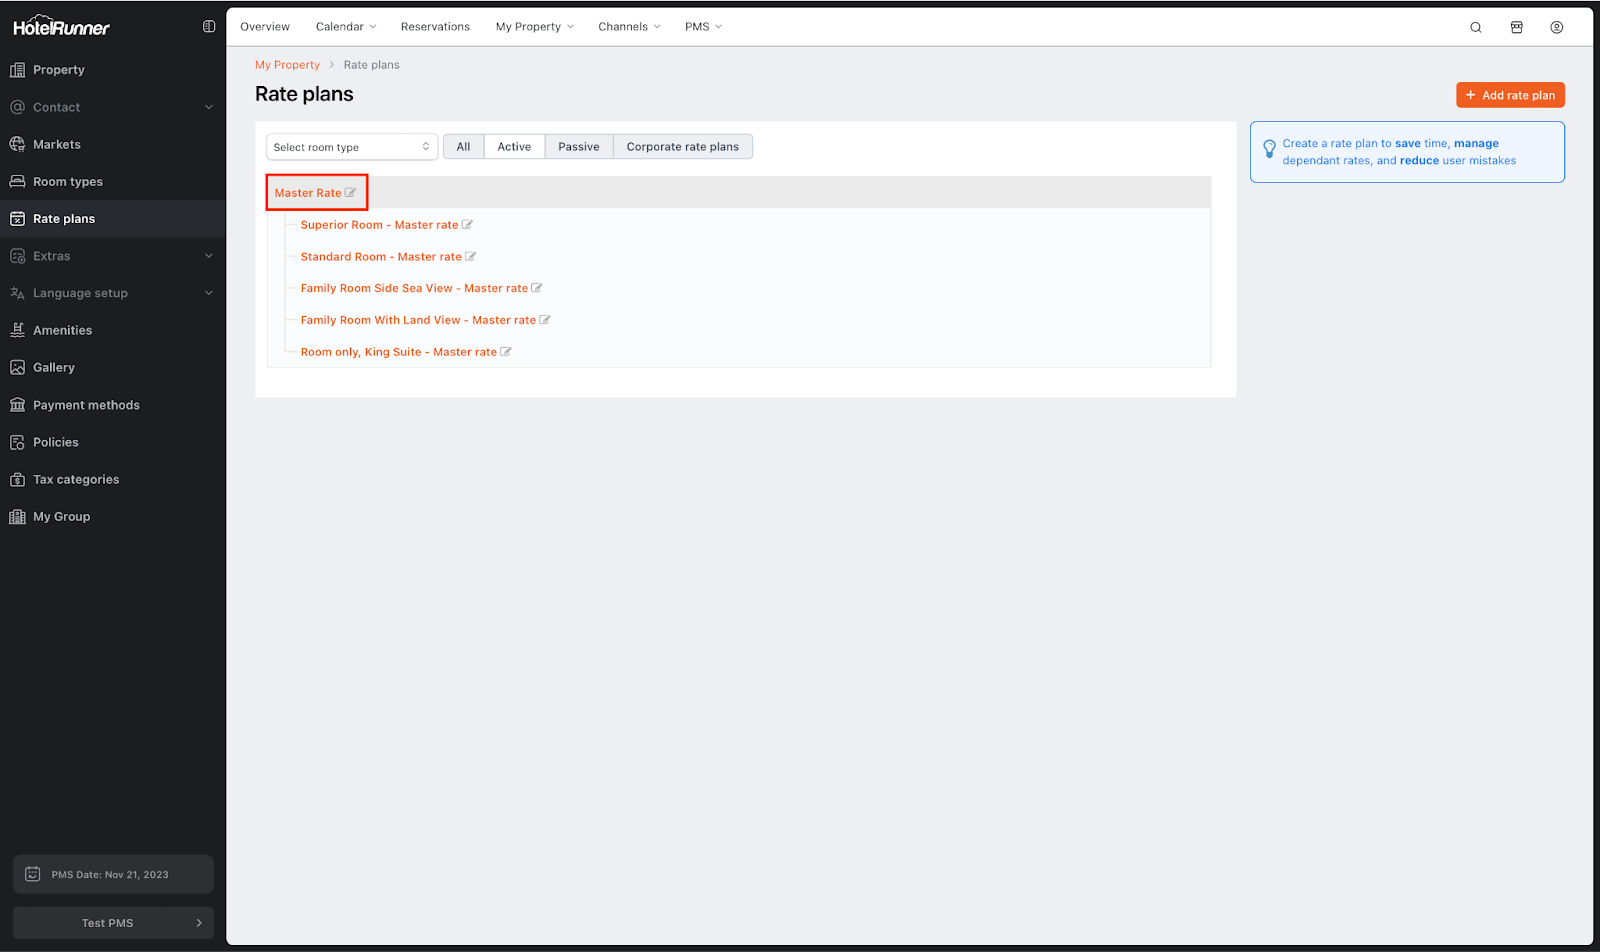The width and height of the screenshot is (1600, 952).
Task: Open the Channels menu in top navigation
Action: pos(628,27)
